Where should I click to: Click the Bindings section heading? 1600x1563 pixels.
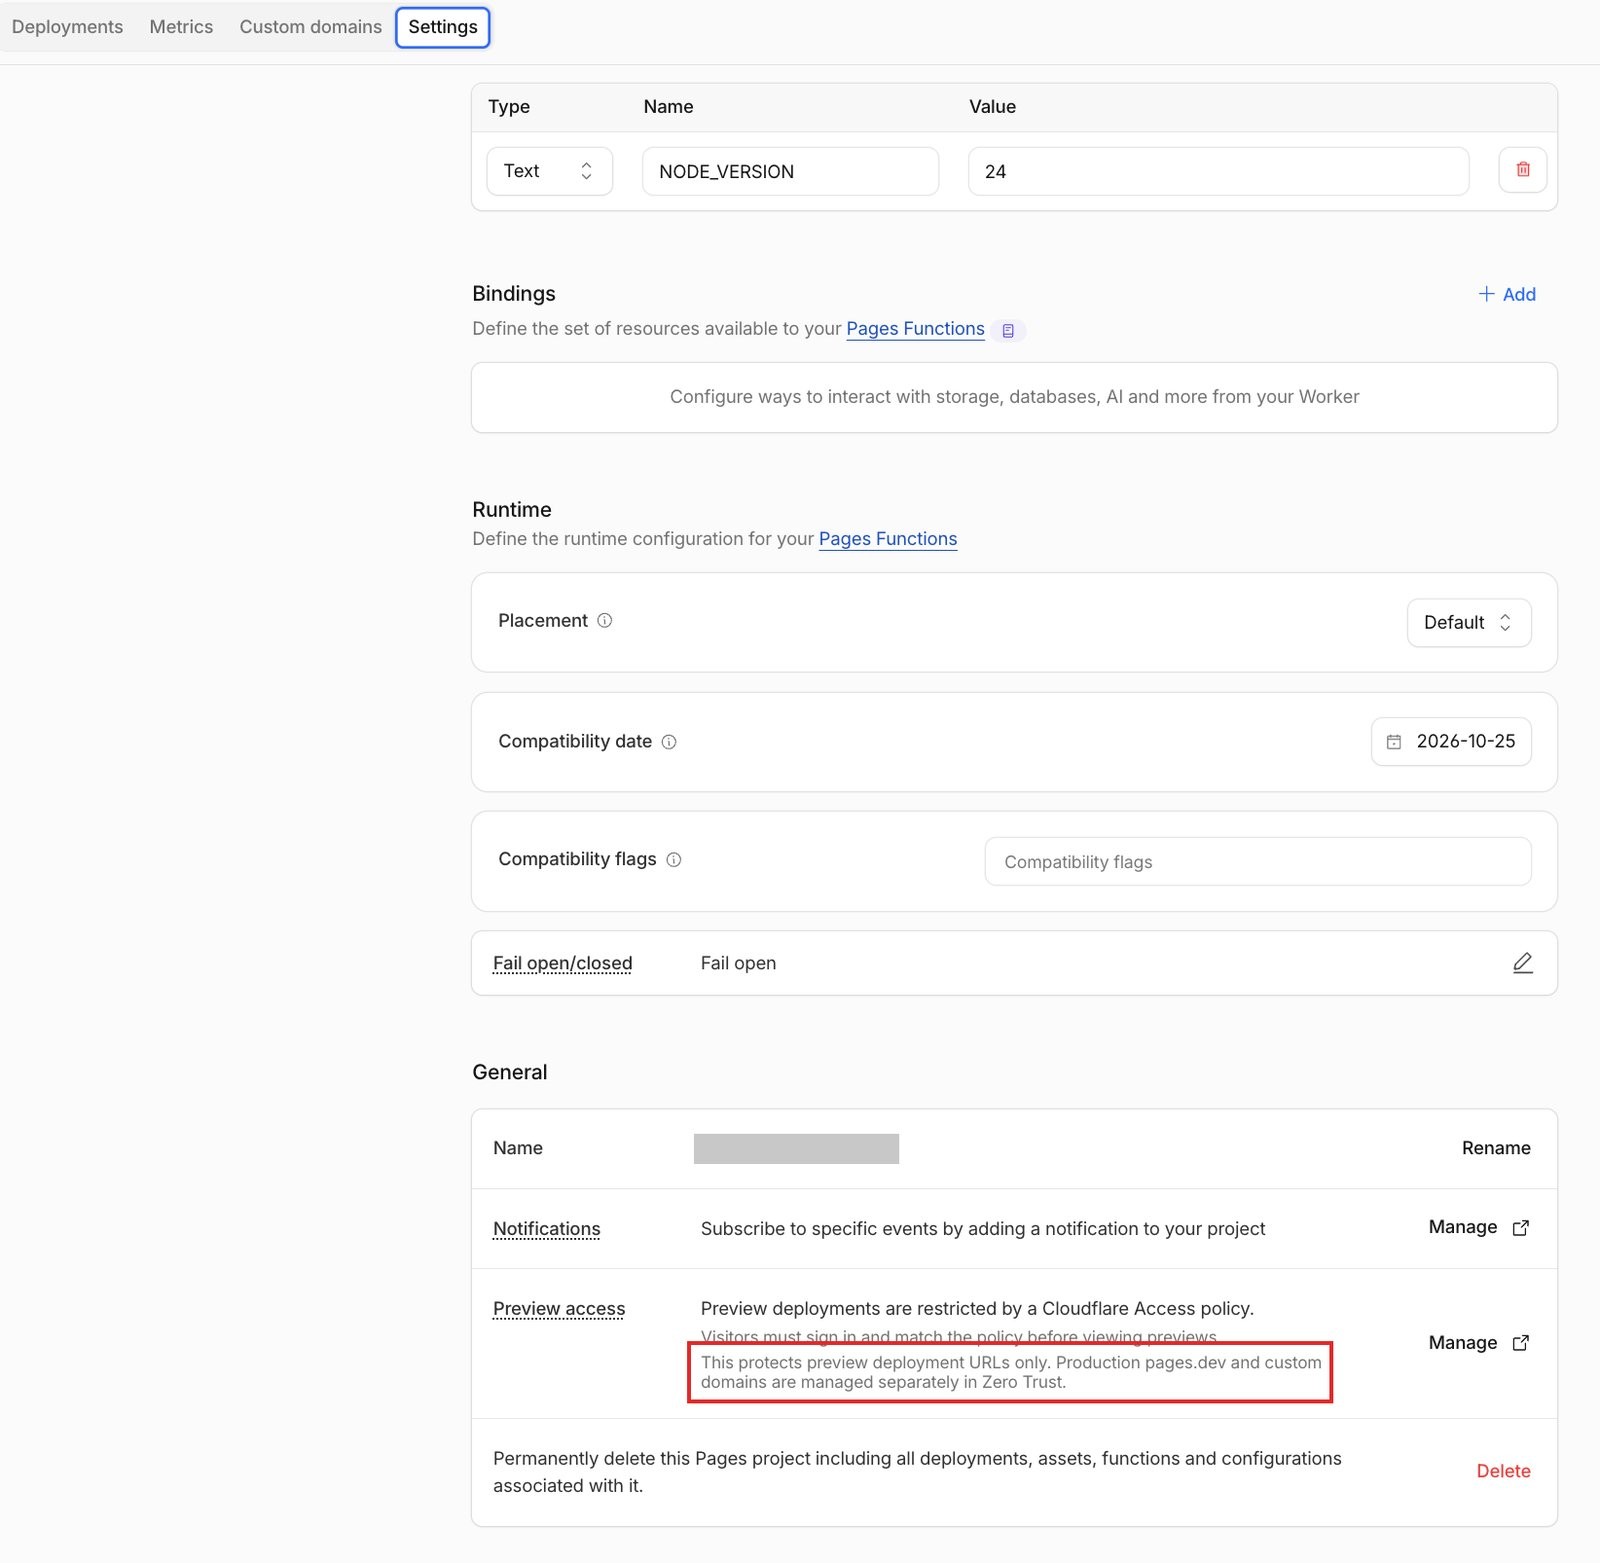tap(514, 294)
